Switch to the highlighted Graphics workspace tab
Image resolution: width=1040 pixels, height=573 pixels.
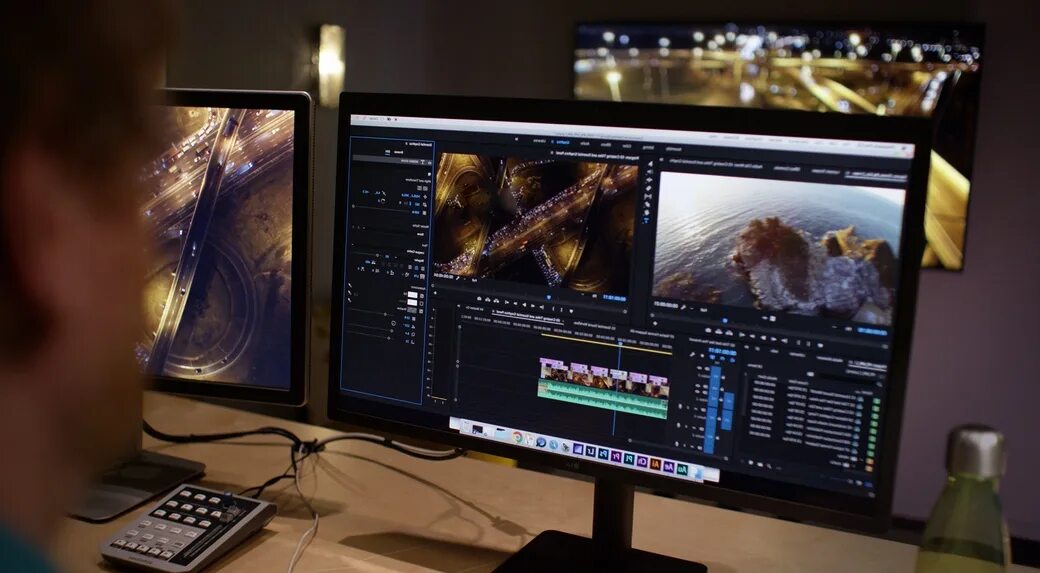(x=562, y=141)
